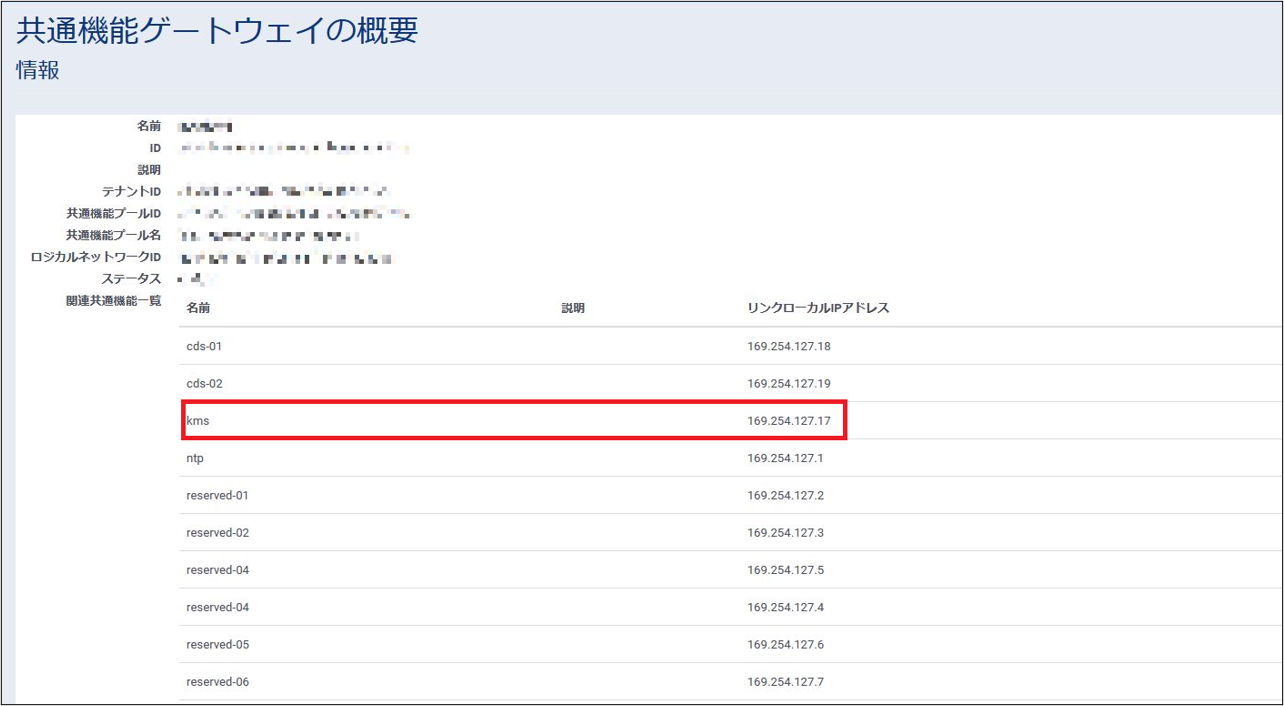Click IP address 169.254.127.7
1284x706 pixels.
[x=786, y=682]
